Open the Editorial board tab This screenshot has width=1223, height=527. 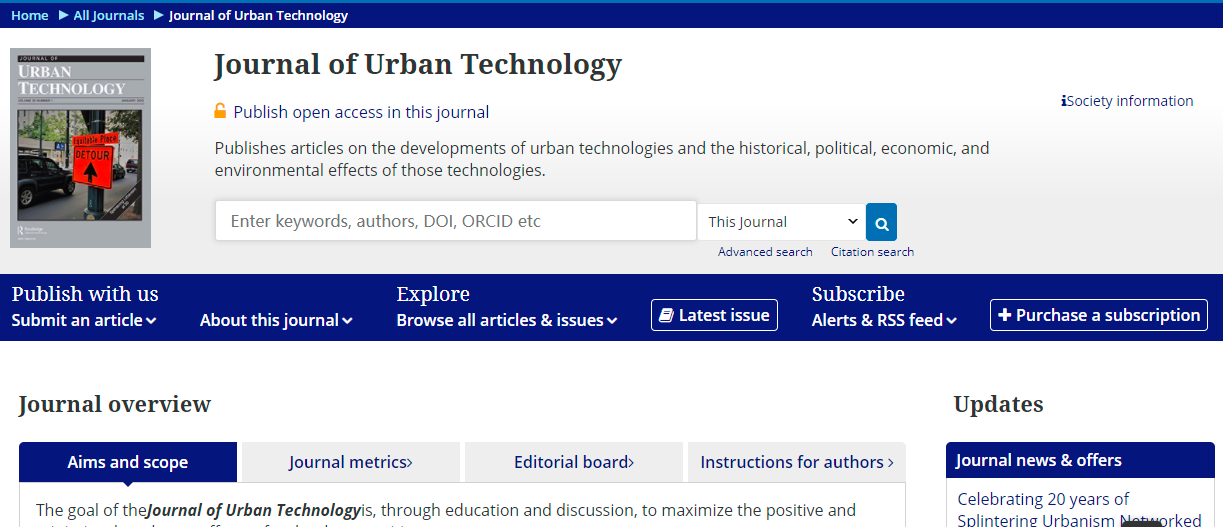[573, 462]
